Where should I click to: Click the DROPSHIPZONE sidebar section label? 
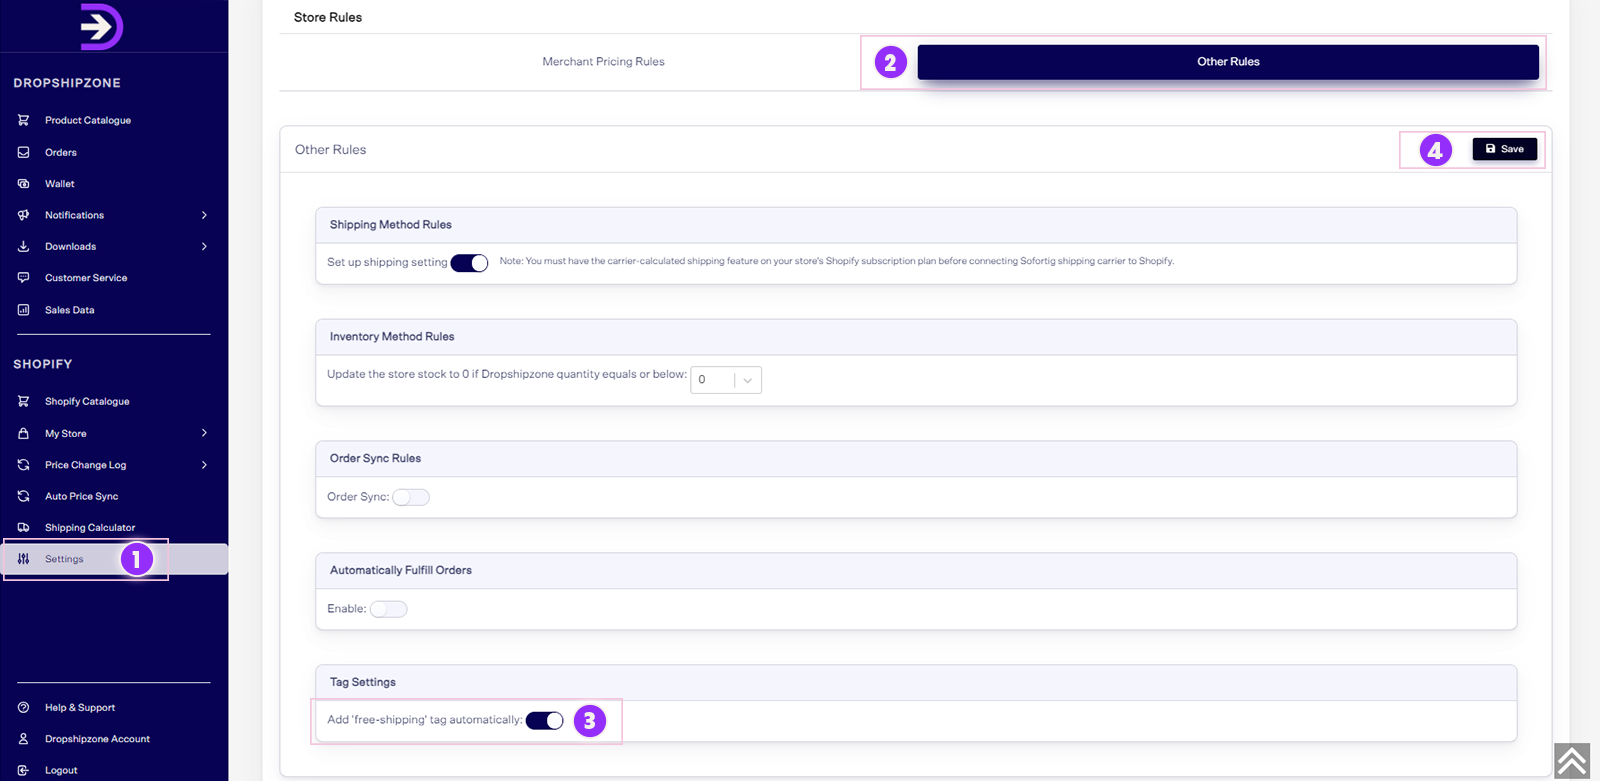tap(67, 83)
